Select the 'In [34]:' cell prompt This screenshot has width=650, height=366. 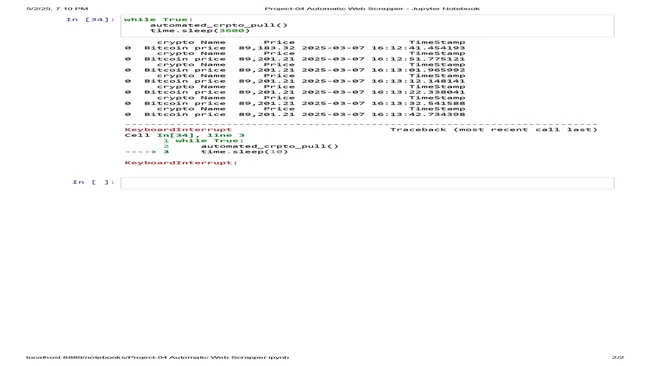(90, 19)
